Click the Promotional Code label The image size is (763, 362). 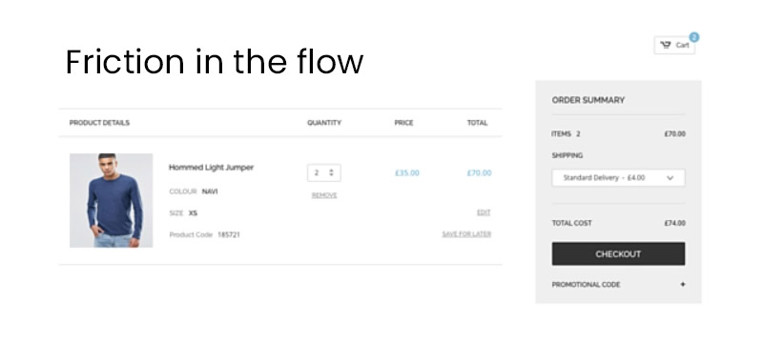pyautogui.click(x=586, y=285)
